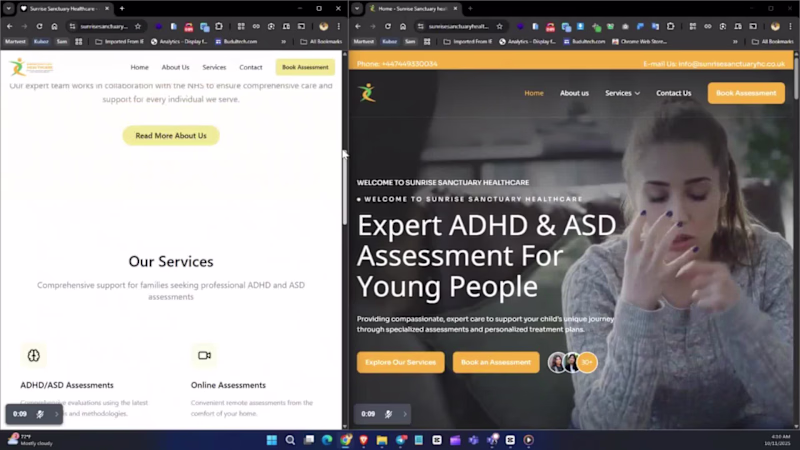Expand right recording widget arrow
The height and width of the screenshot is (450, 800).
405,414
